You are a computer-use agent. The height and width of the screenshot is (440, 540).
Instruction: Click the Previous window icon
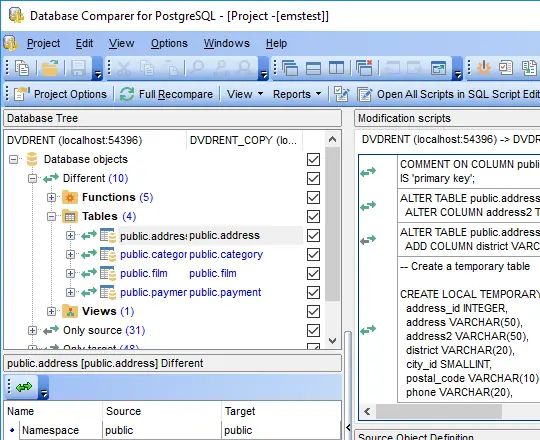392,68
